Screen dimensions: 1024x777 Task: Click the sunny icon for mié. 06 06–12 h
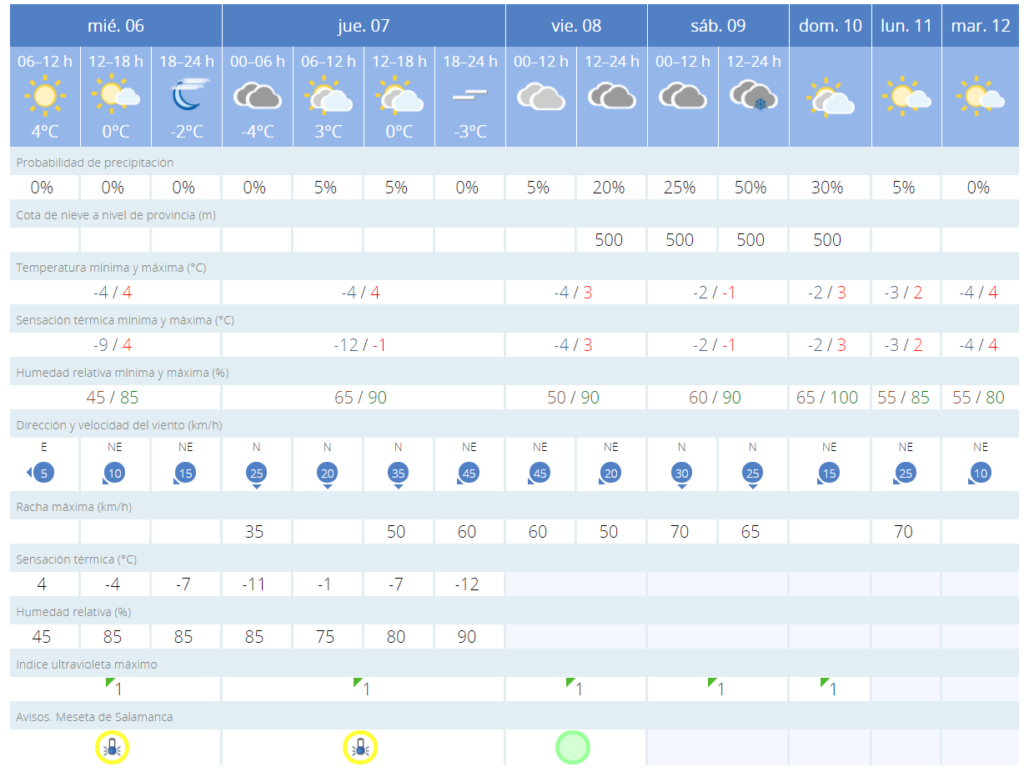click(44, 95)
